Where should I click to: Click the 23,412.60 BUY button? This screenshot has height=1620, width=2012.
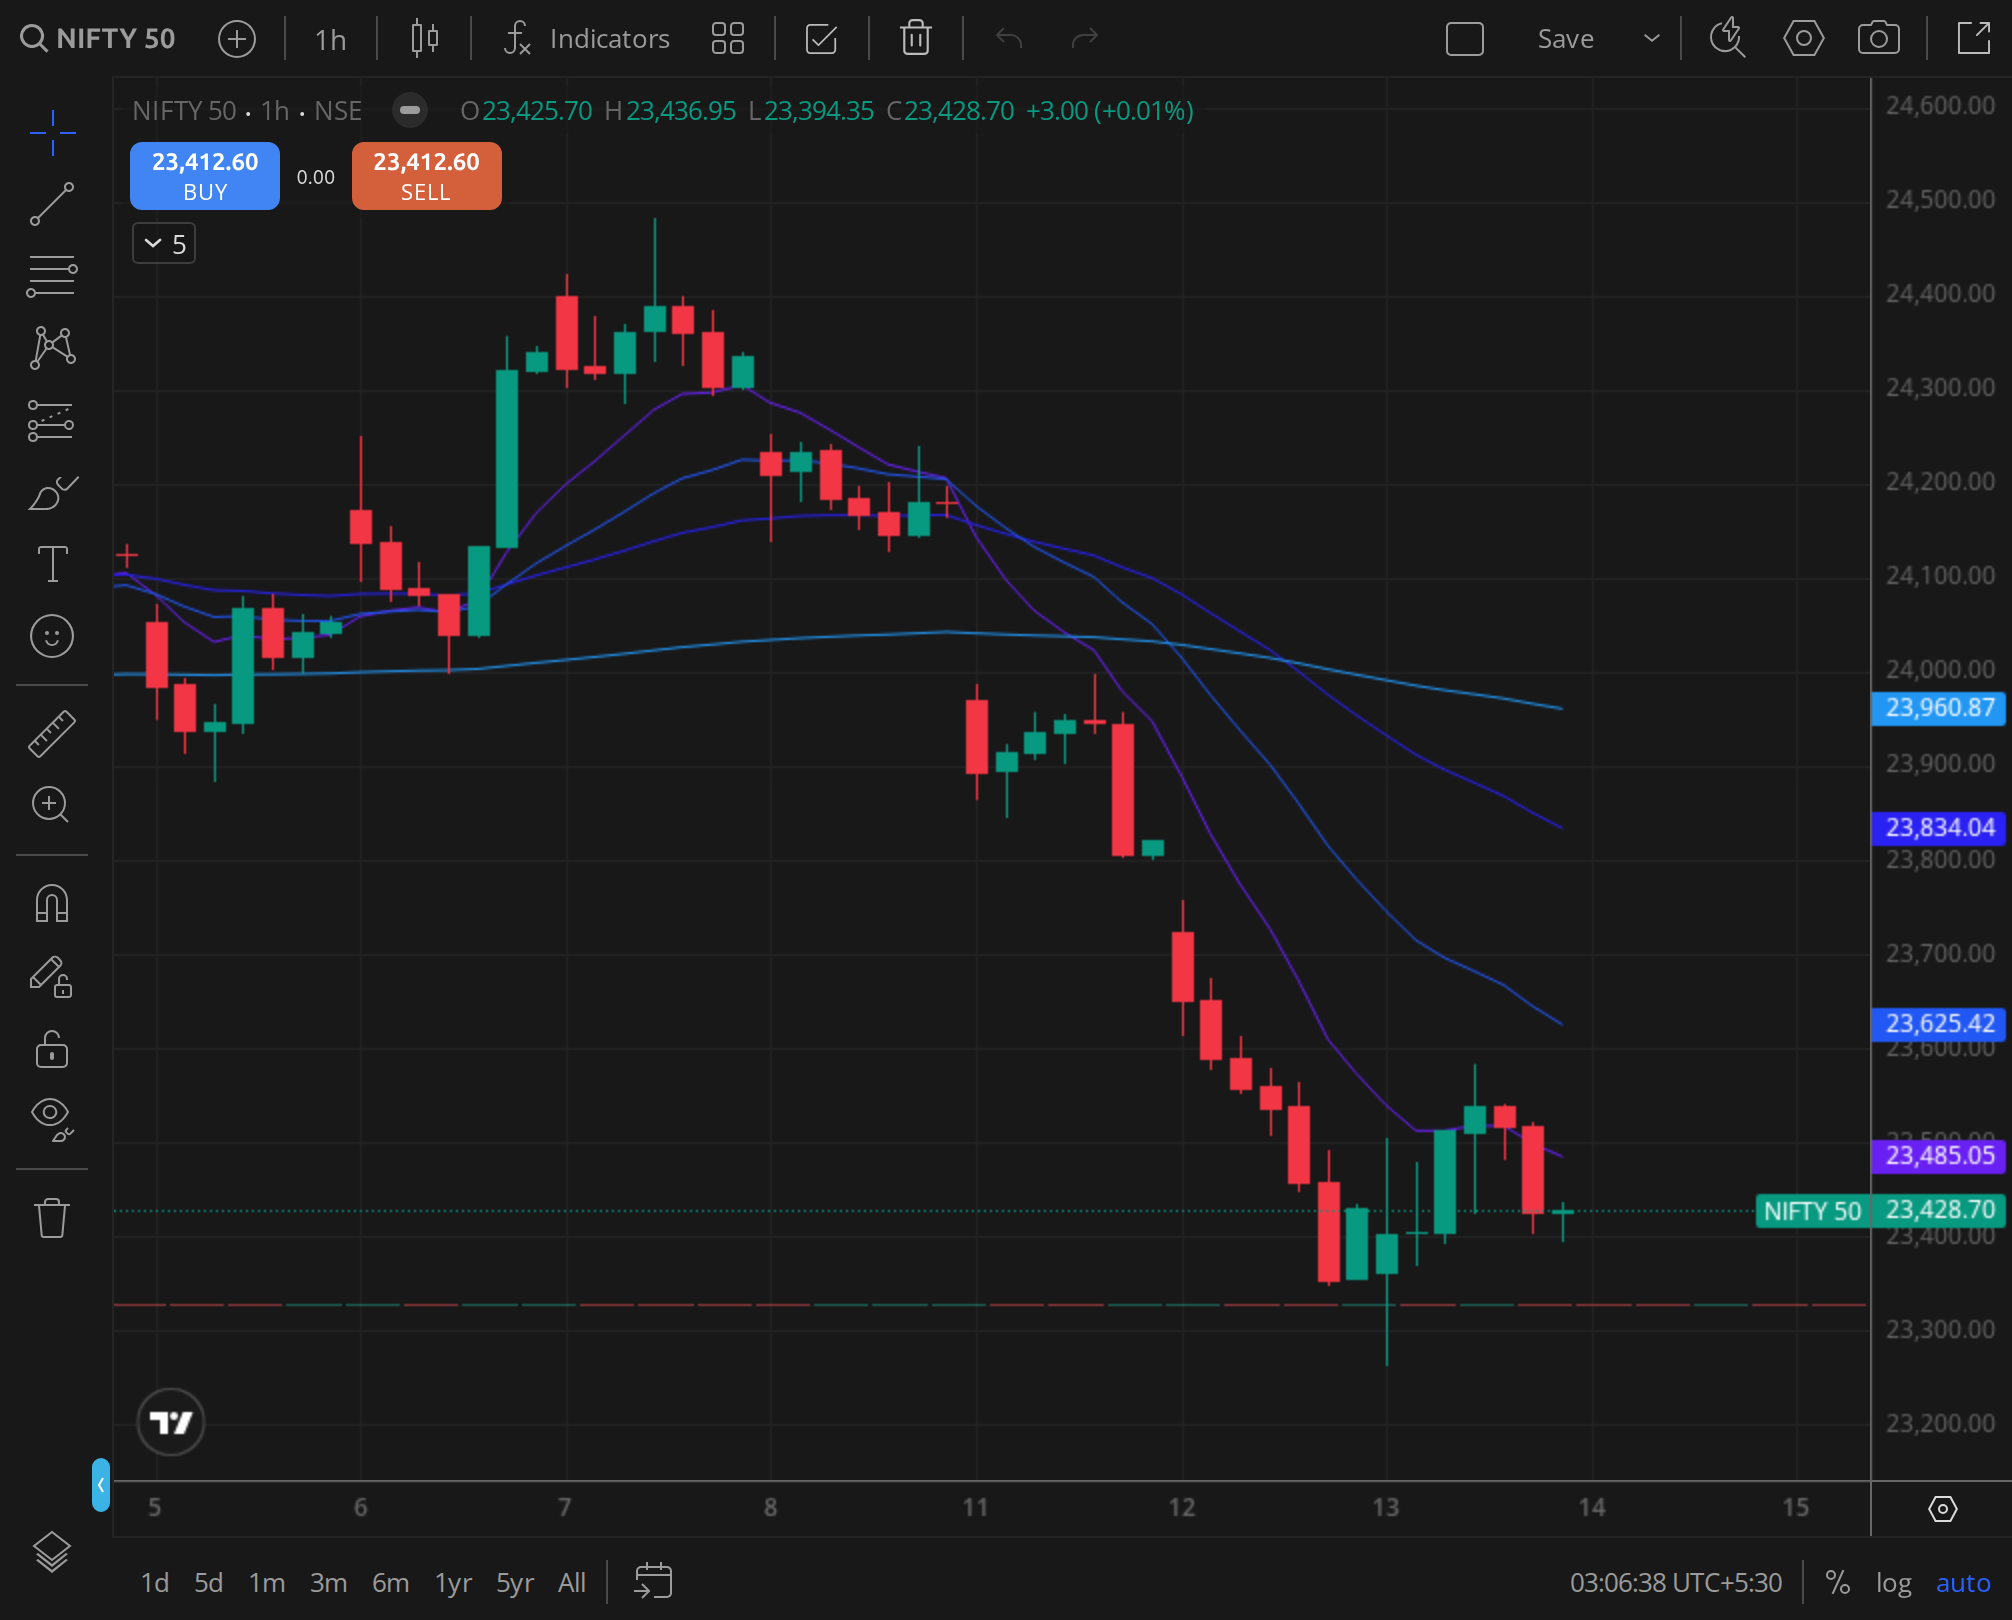pos(205,176)
